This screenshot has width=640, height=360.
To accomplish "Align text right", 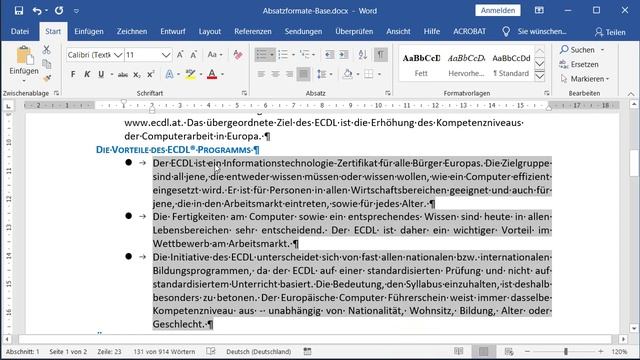I will tap(289, 74).
